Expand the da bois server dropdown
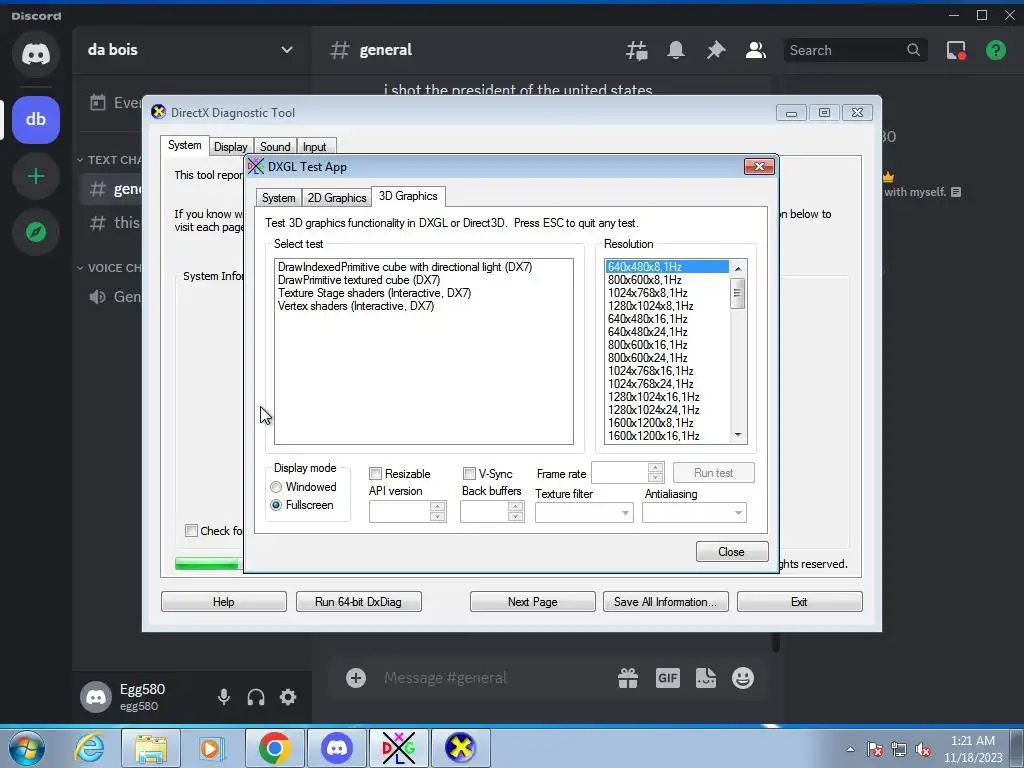 coord(286,50)
